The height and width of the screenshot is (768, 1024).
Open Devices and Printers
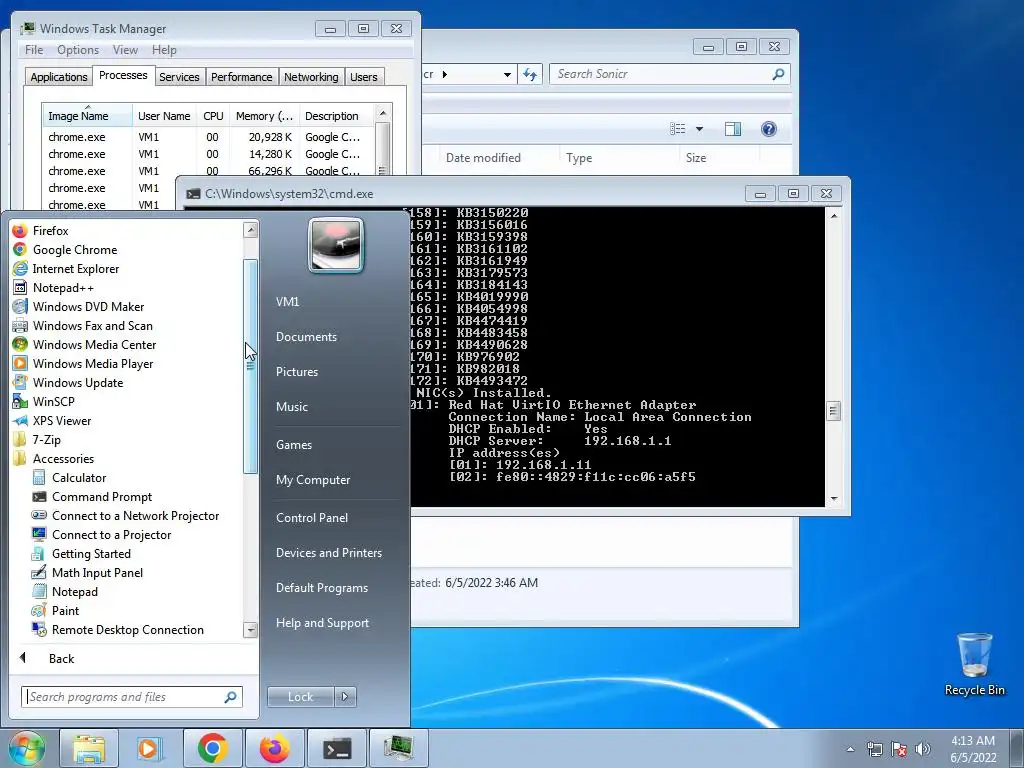(328, 552)
